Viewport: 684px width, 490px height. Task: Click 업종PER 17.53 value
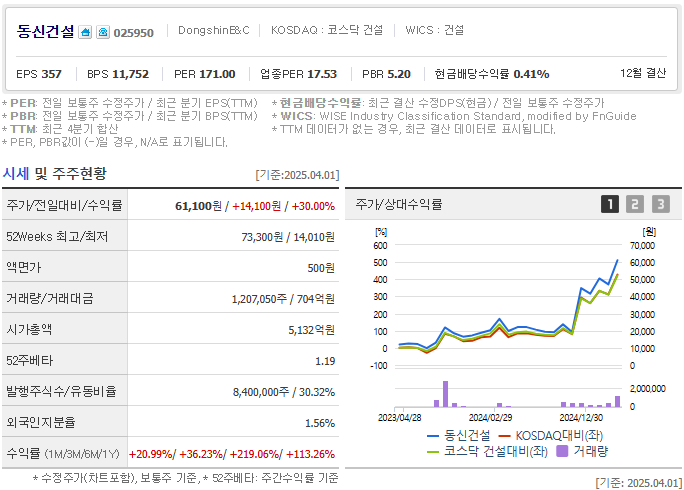(298, 74)
